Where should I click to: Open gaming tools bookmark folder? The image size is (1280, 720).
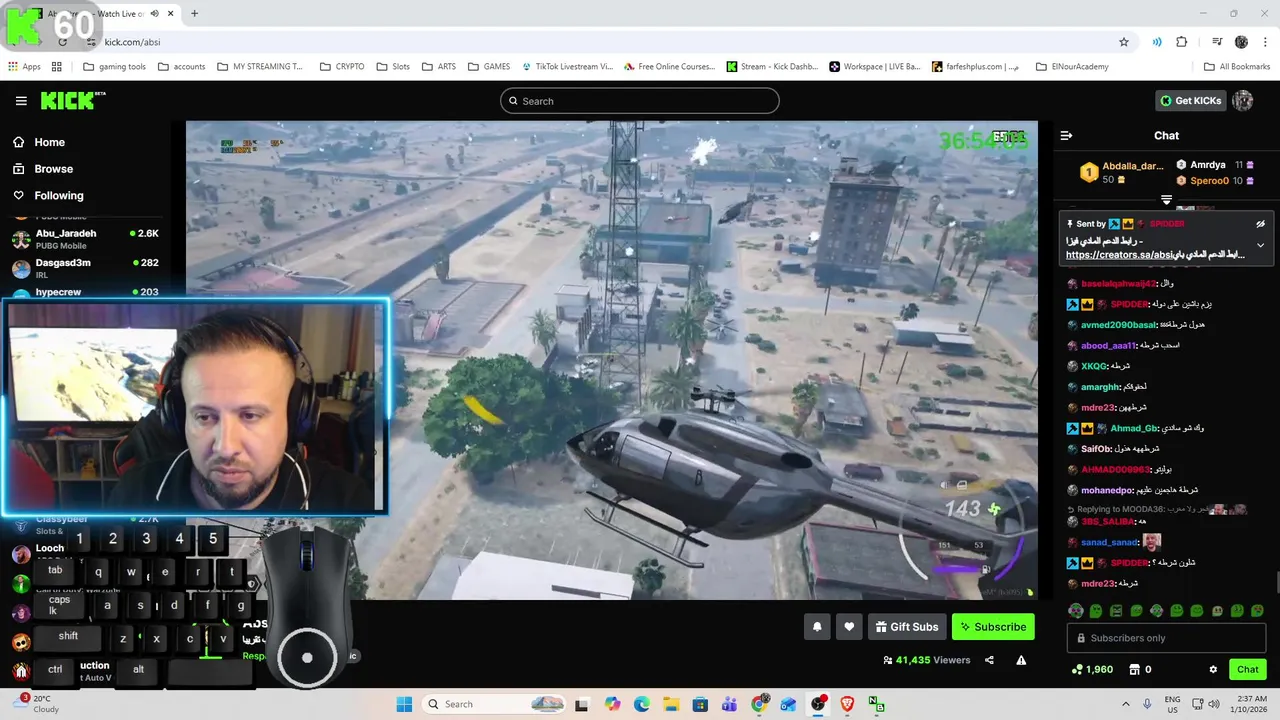[115, 67]
